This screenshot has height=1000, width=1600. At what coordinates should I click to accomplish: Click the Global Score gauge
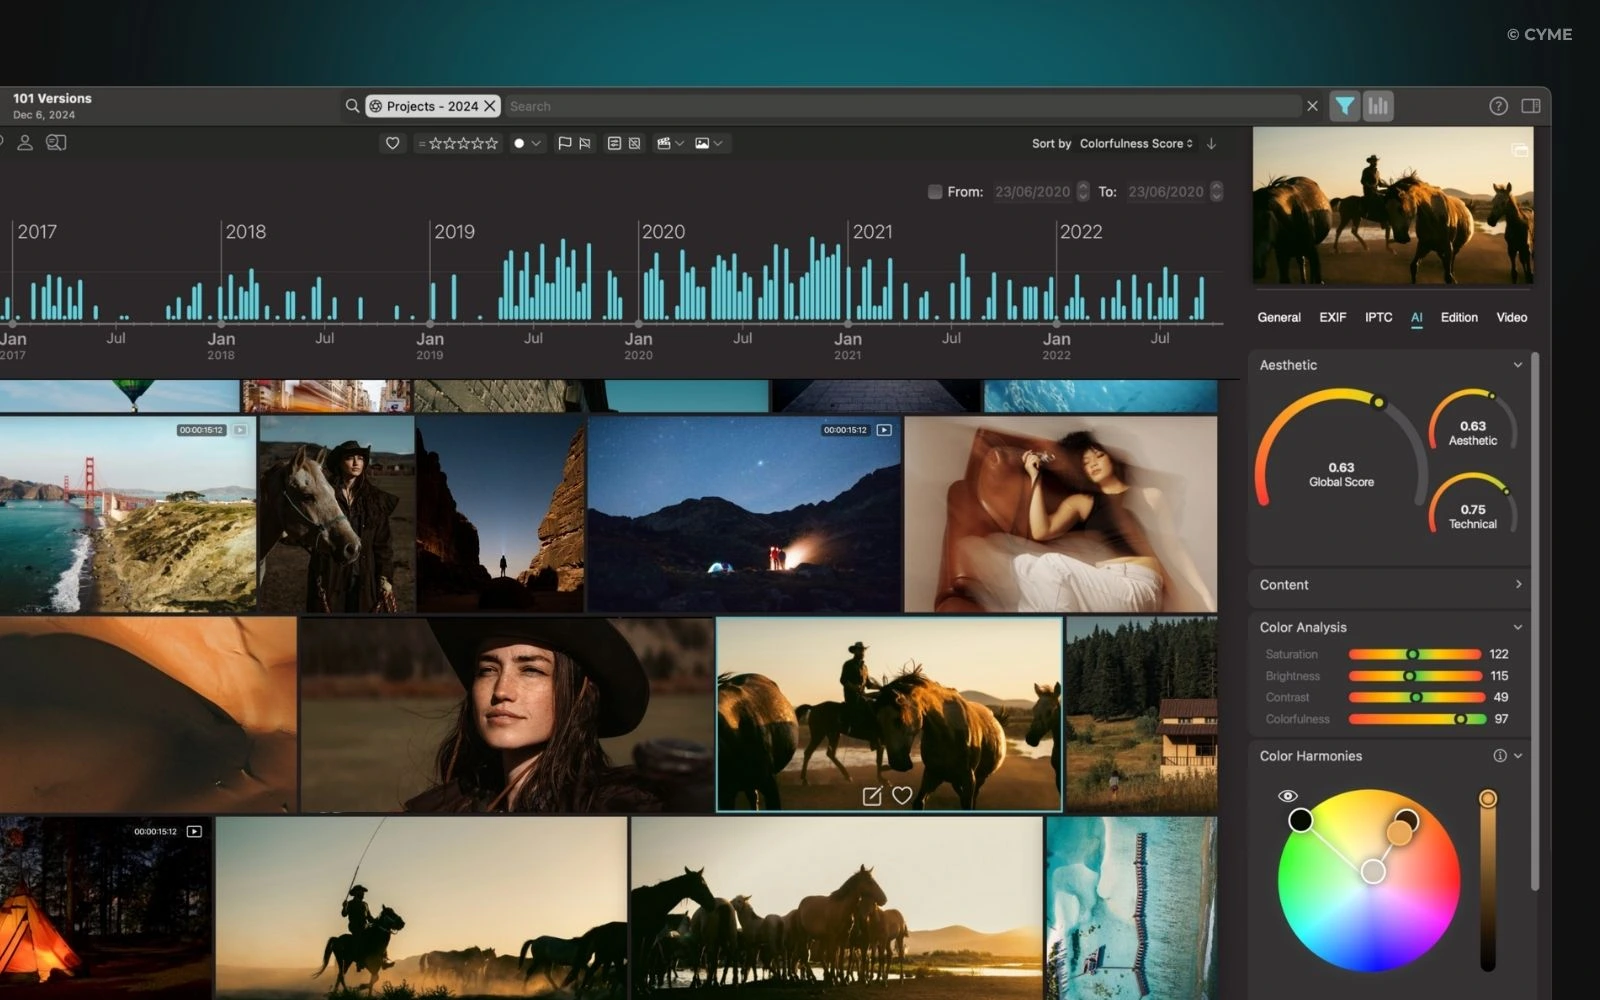pyautogui.click(x=1341, y=448)
